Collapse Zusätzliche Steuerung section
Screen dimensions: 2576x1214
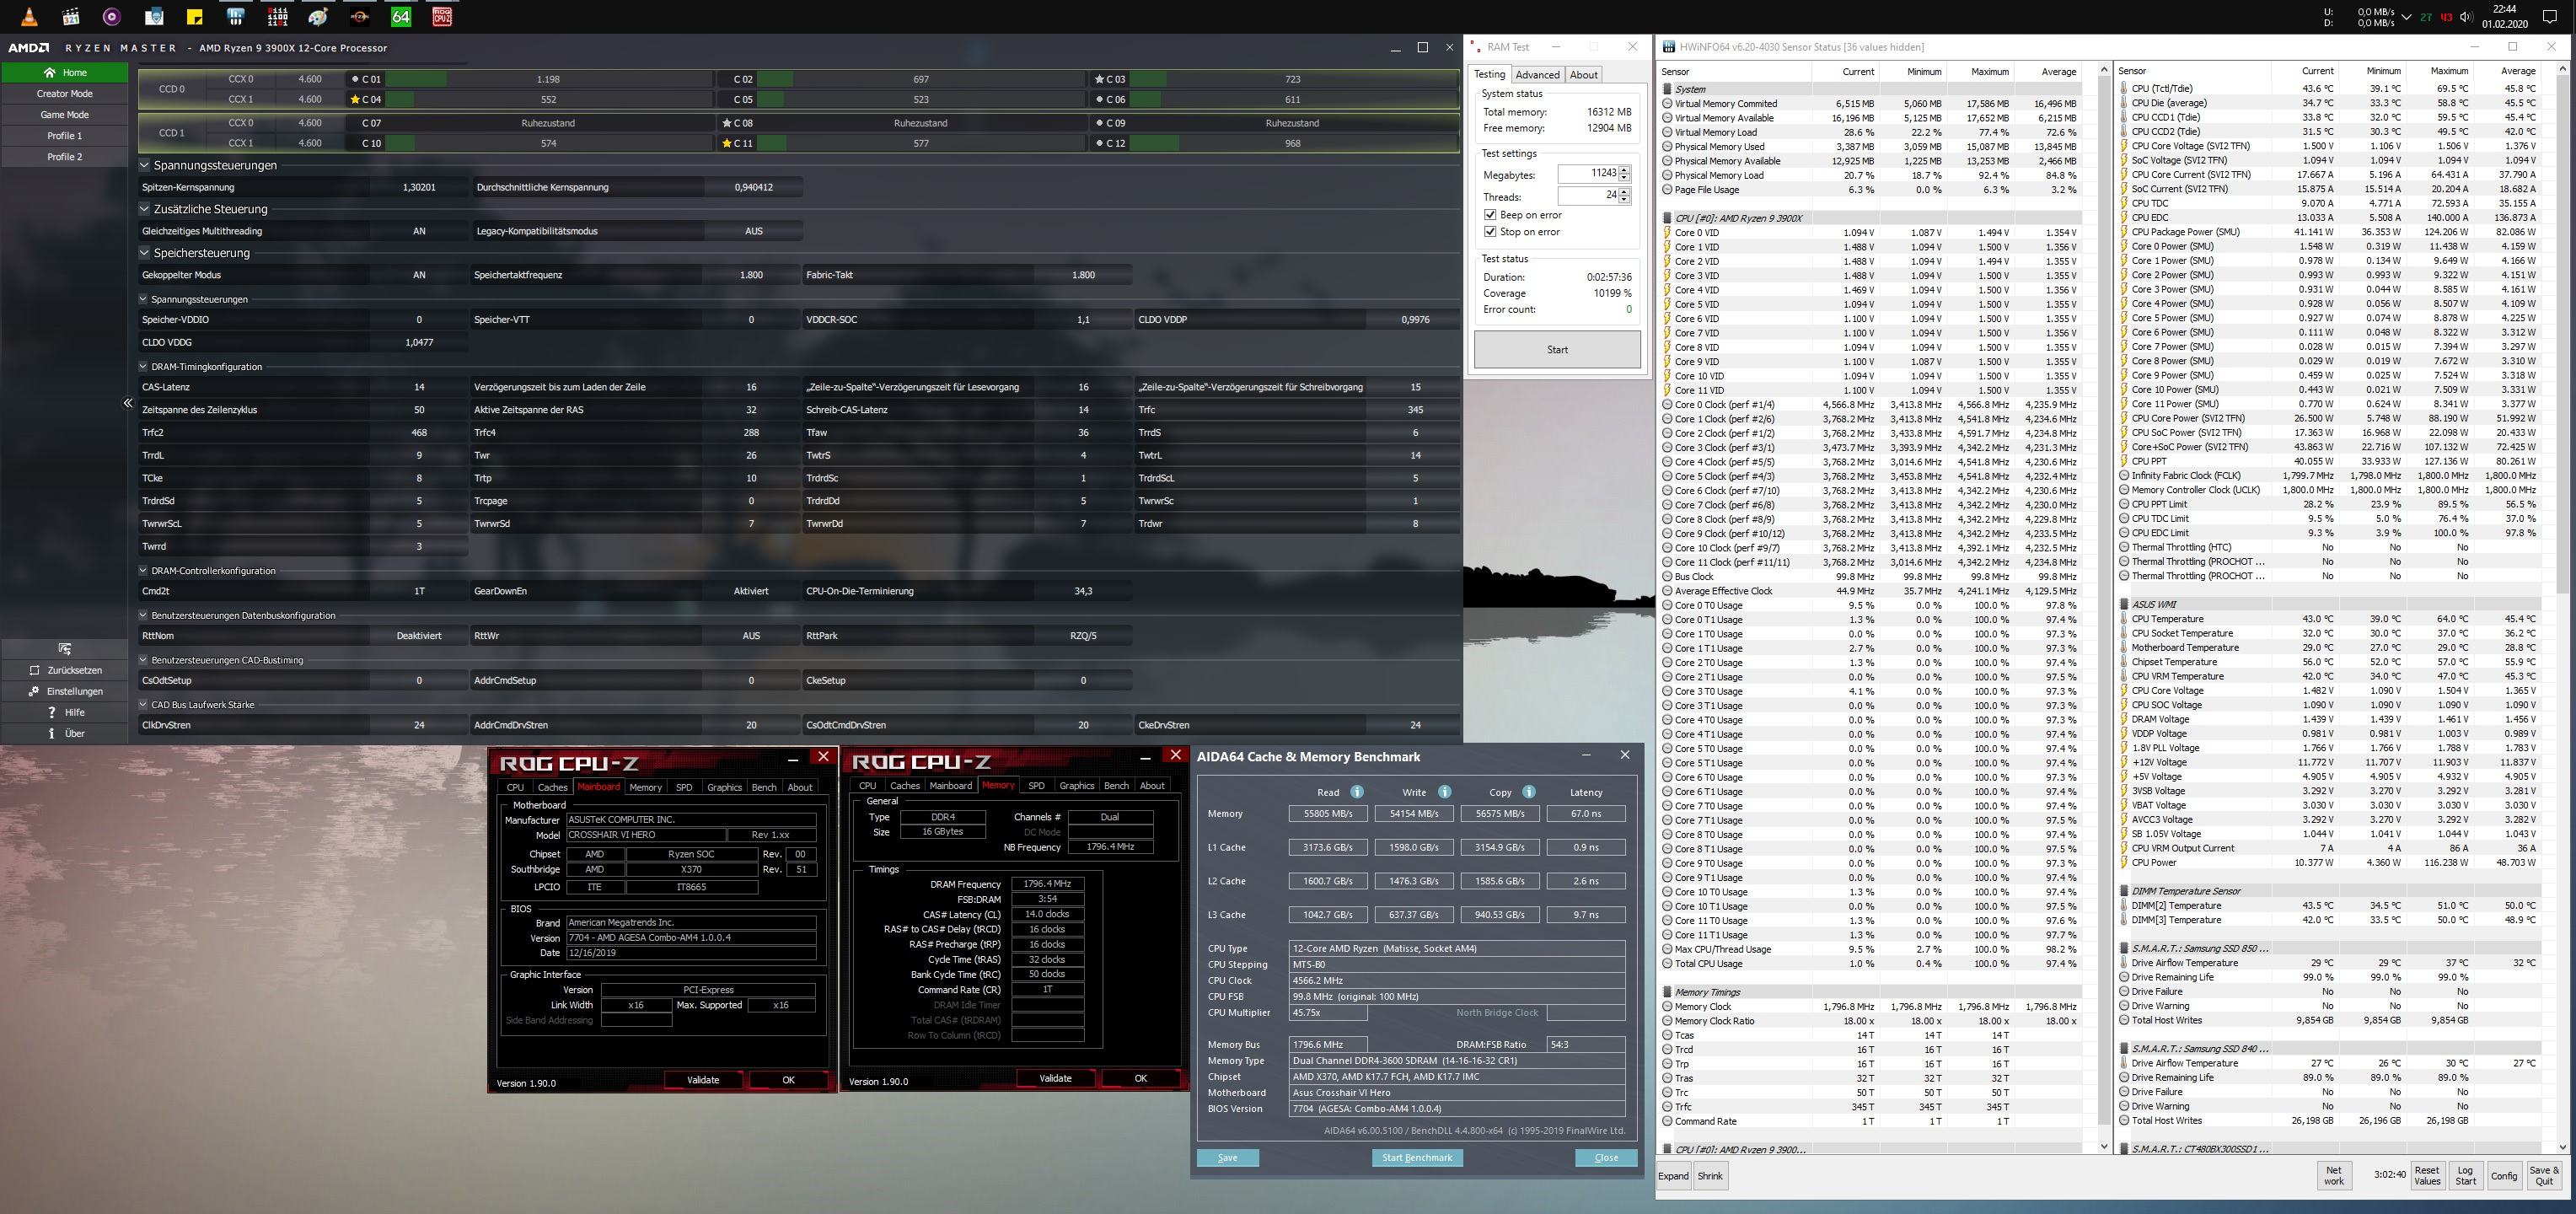[x=145, y=209]
